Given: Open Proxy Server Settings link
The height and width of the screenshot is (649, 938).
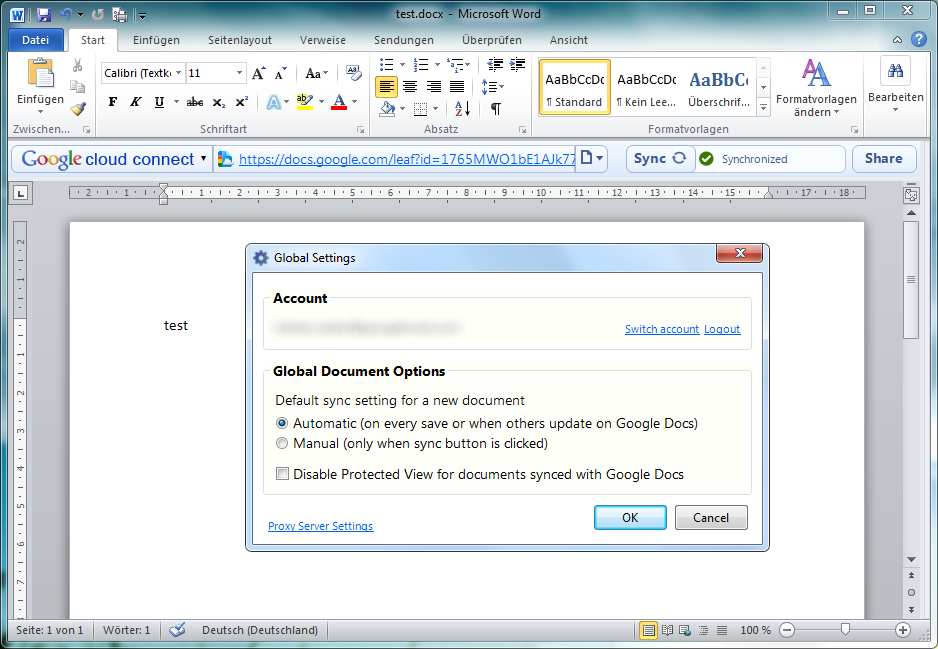Looking at the screenshot, I should (321, 526).
